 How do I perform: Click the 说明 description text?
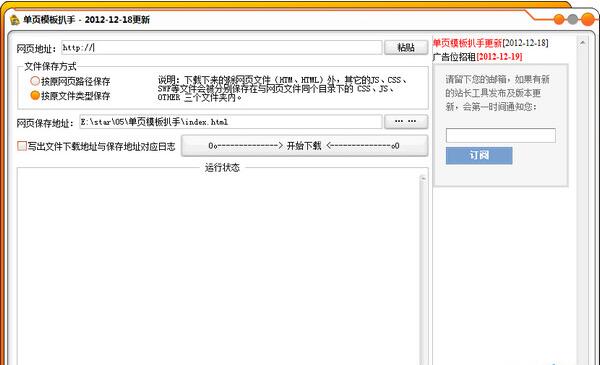point(282,88)
